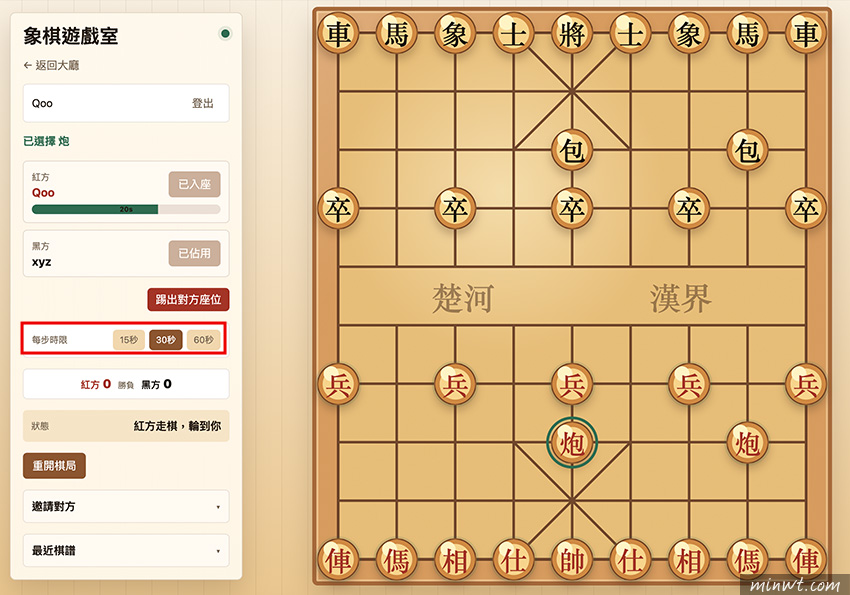Click the 已入座 button for red side
Image resolution: width=850 pixels, height=595 pixels.
[x=195, y=184]
